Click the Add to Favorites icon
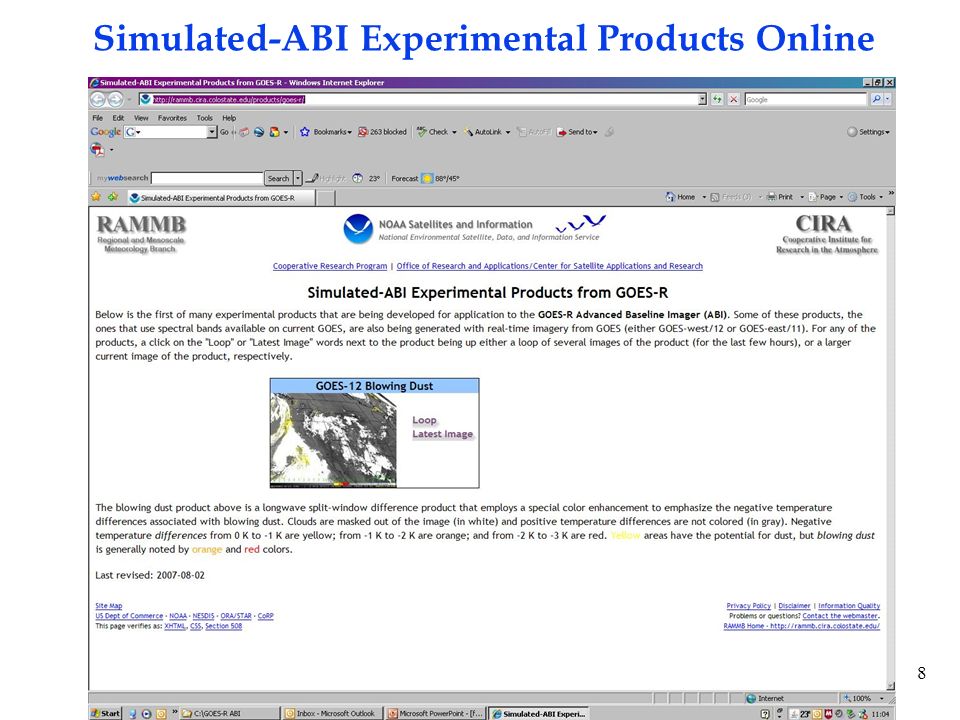The image size is (960, 720). [x=113, y=197]
